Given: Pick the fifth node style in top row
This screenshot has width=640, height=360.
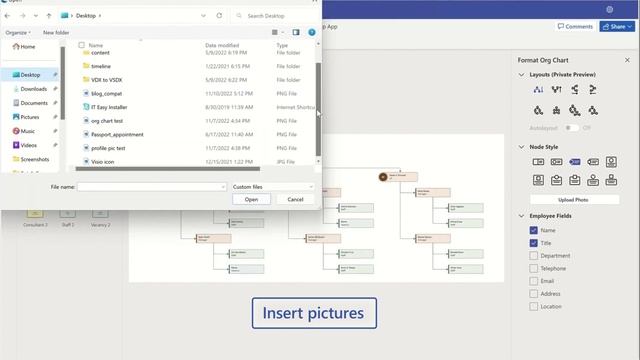Looking at the screenshot, I should click(x=611, y=162).
